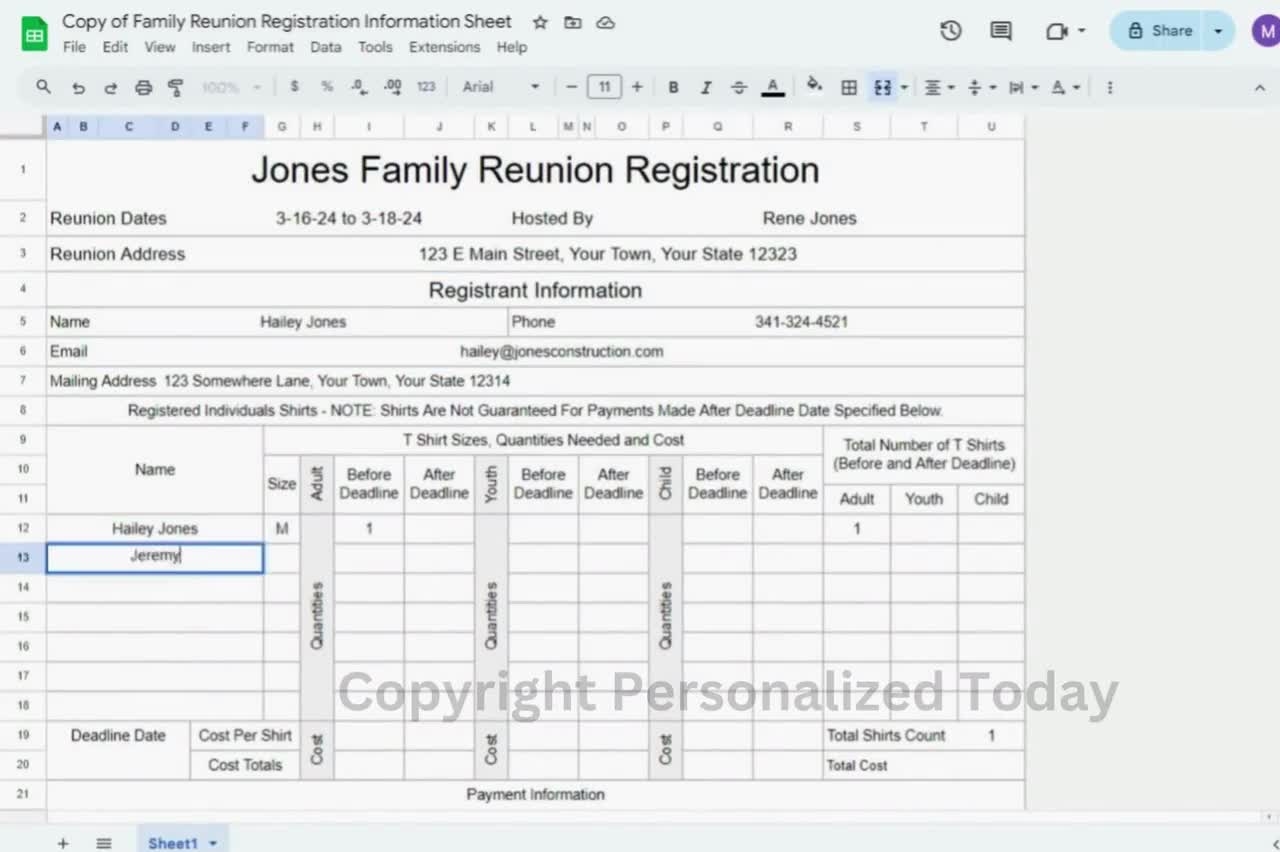Viewport: 1280px width, 852px height.
Task: Open version history
Action: [x=950, y=31]
